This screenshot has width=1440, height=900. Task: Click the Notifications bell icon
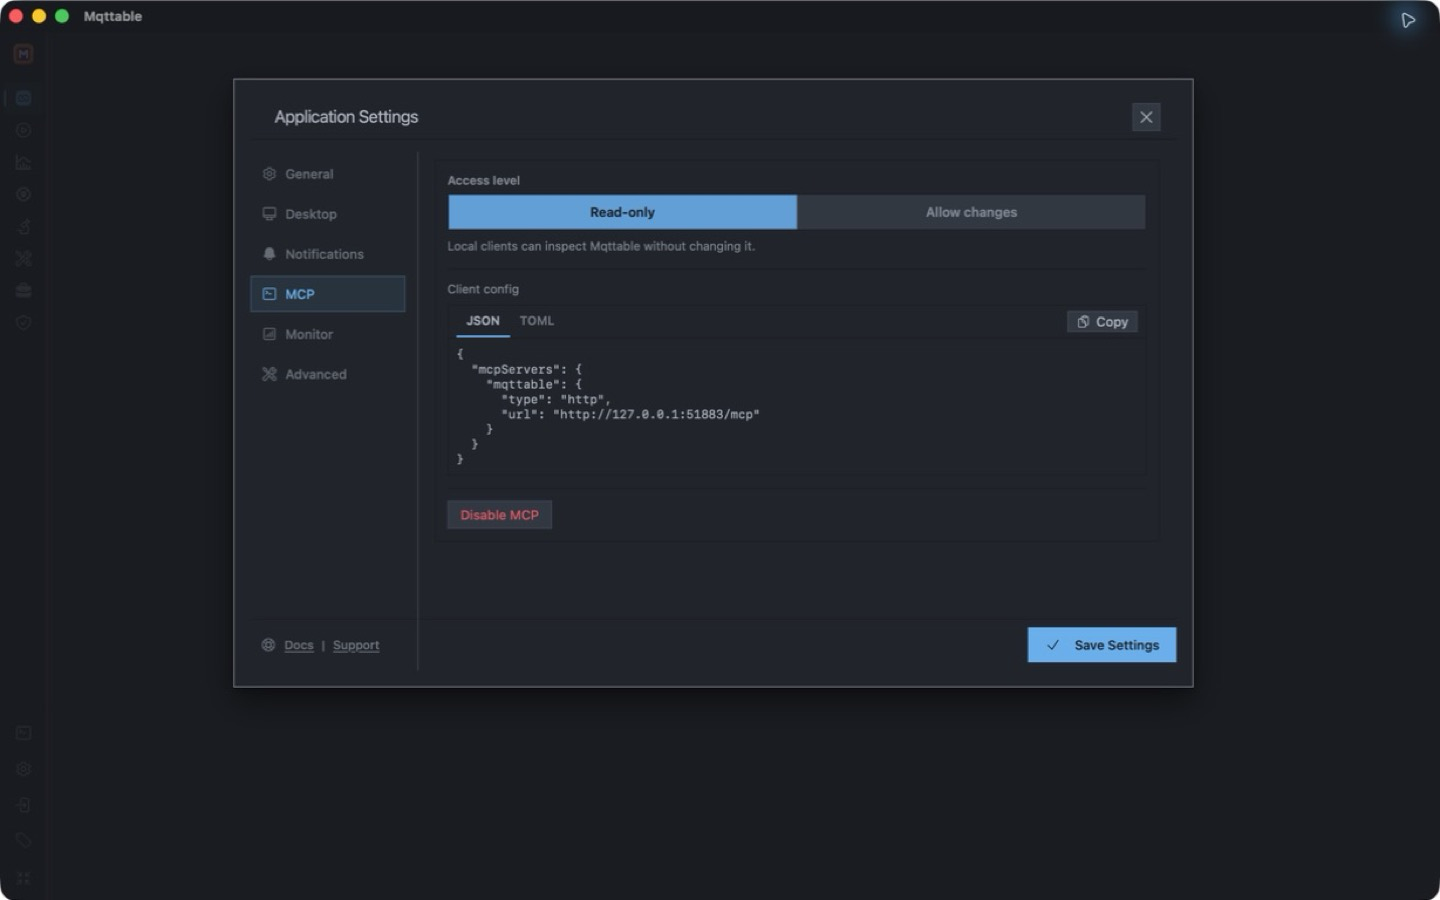pyautogui.click(x=269, y=254)
